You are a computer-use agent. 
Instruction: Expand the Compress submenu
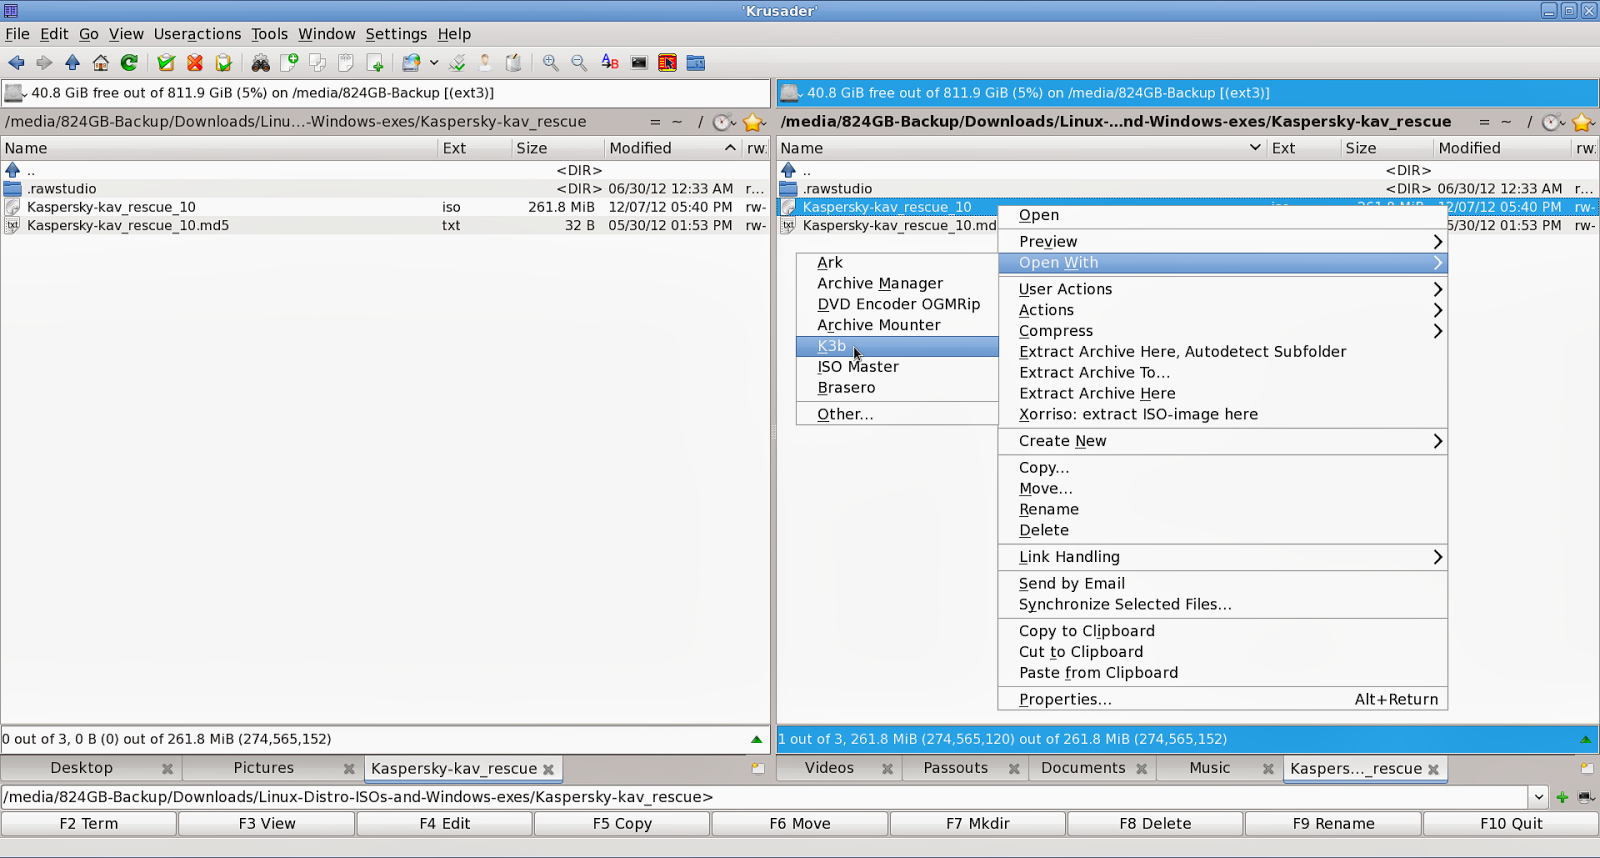pos(1222,331)
